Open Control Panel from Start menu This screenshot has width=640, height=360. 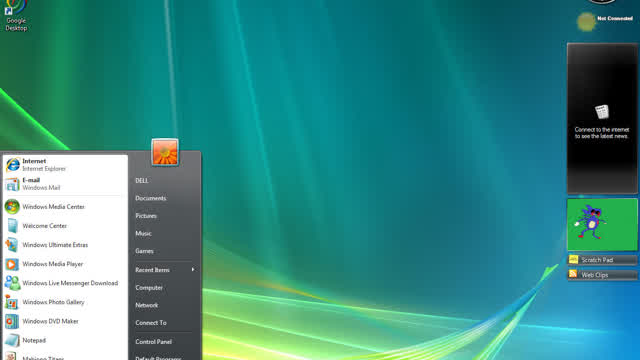pyautogui.click(x=153, y=342)
